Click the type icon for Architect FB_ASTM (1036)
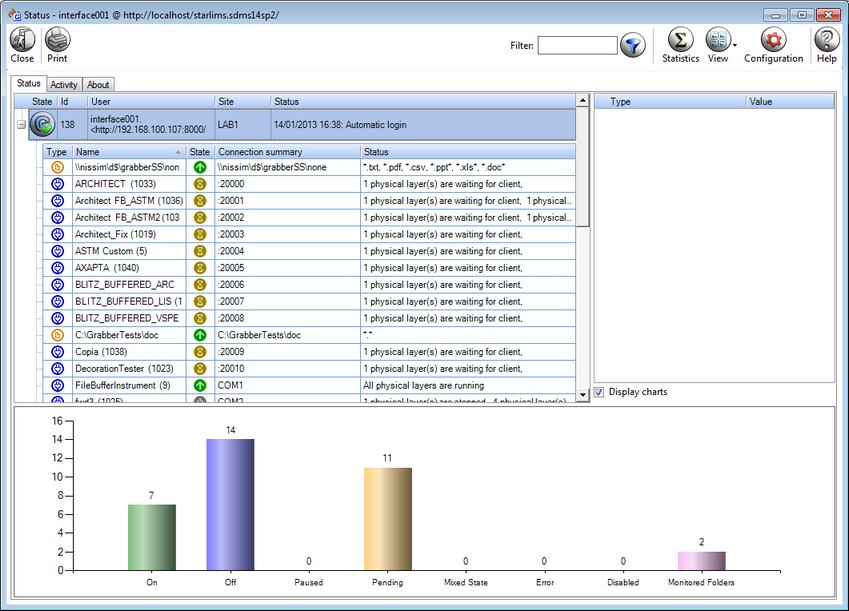849x611 pixels. tap(57, 201)
